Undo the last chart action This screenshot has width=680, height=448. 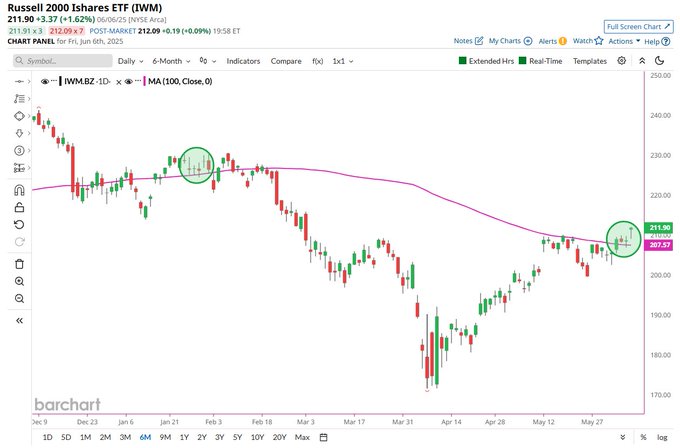click(19, 225)
